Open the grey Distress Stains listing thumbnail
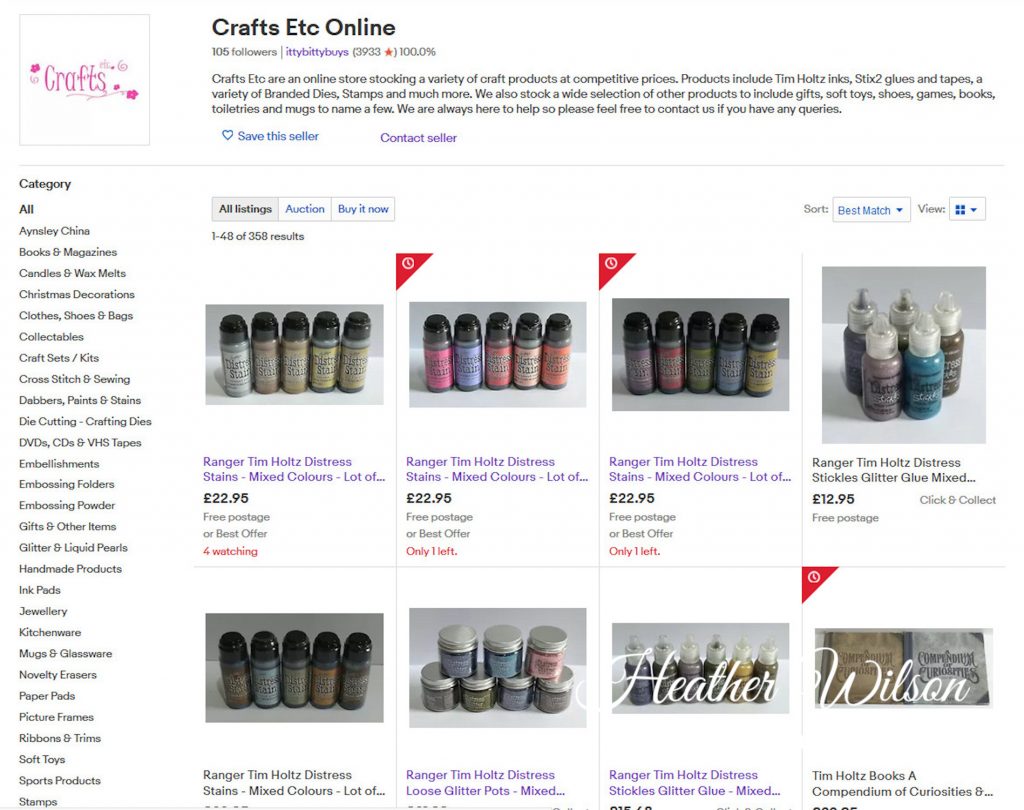 pos(295,354)
